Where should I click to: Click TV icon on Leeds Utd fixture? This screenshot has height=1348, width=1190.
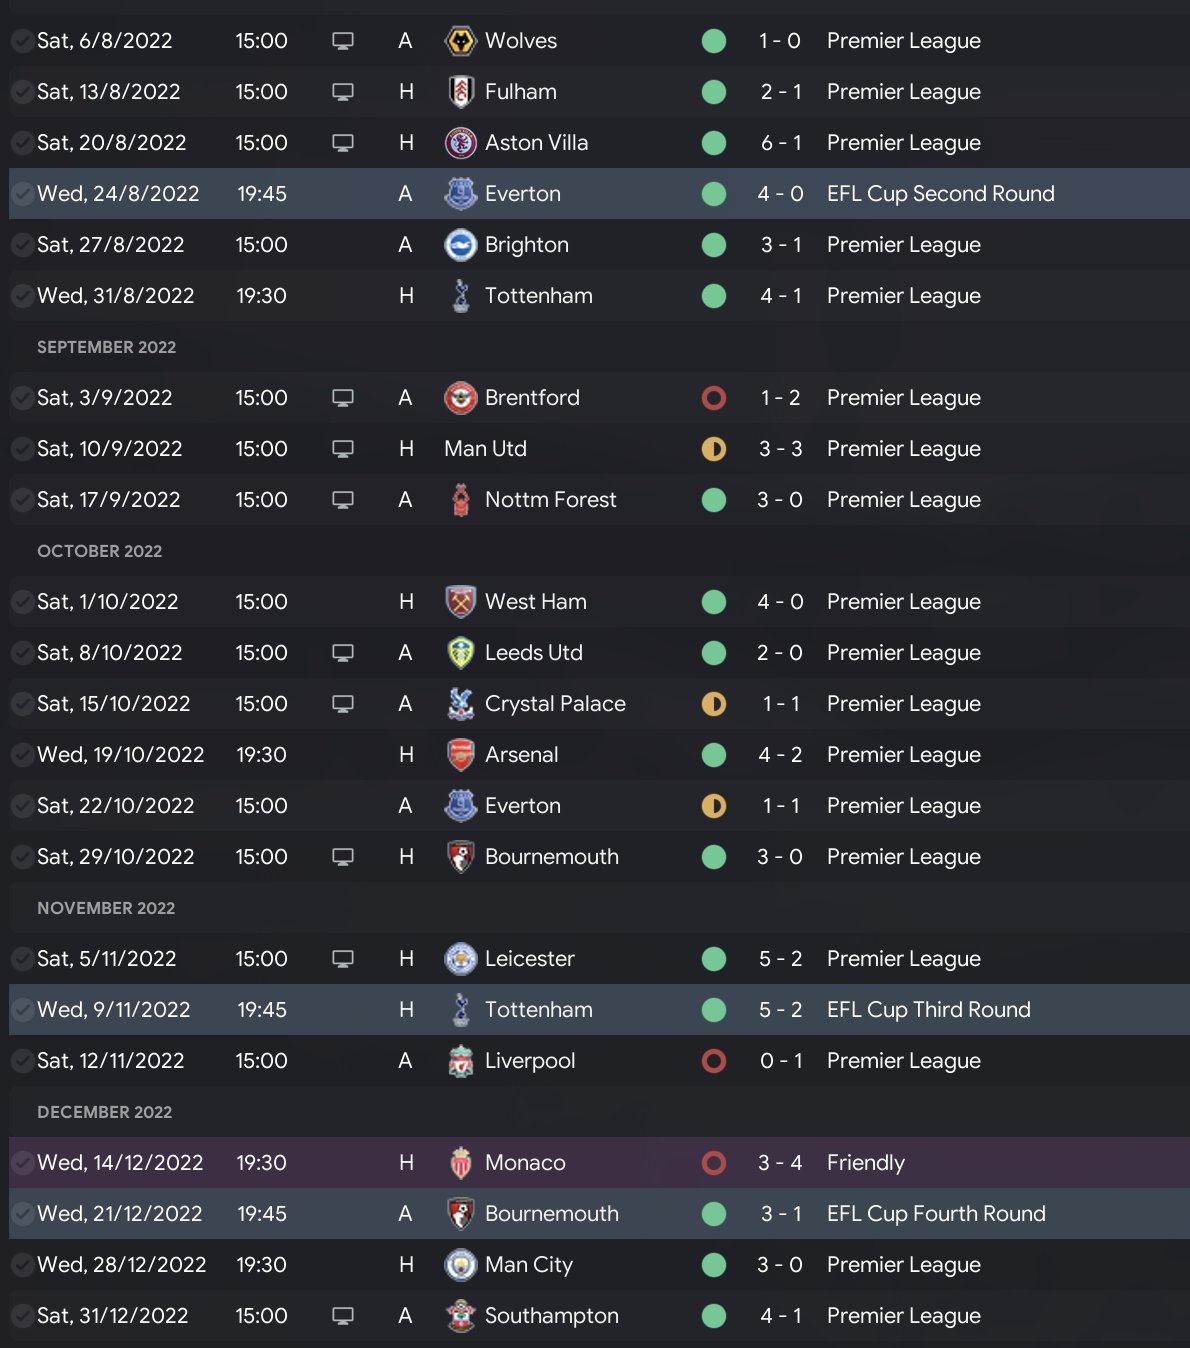(343, 653)
